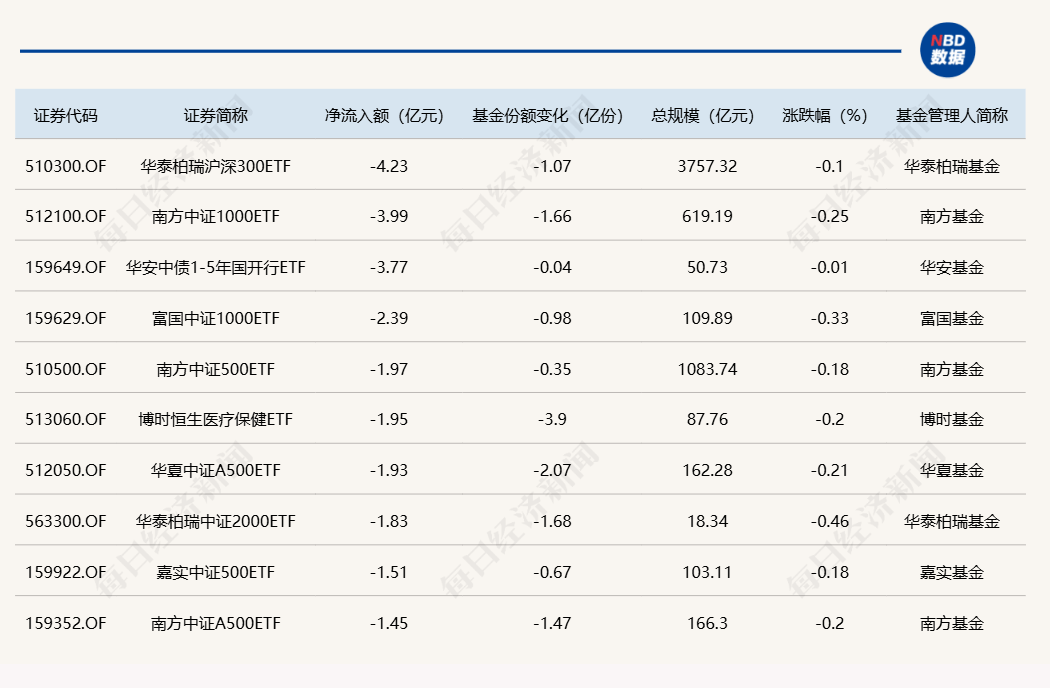Click the 证券代码 column header
The width and height of the screenshot is (1050, 688).
click(x=66, y=115)
